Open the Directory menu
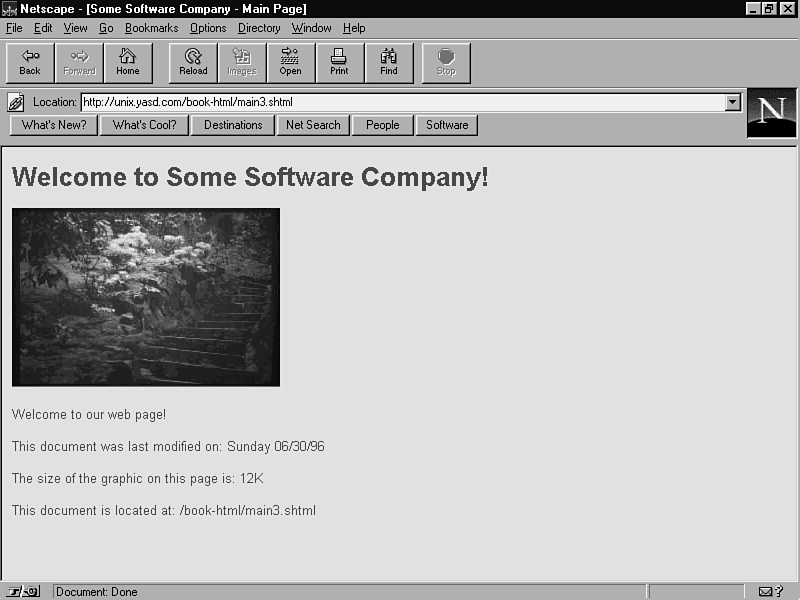 tap(259, 28)
